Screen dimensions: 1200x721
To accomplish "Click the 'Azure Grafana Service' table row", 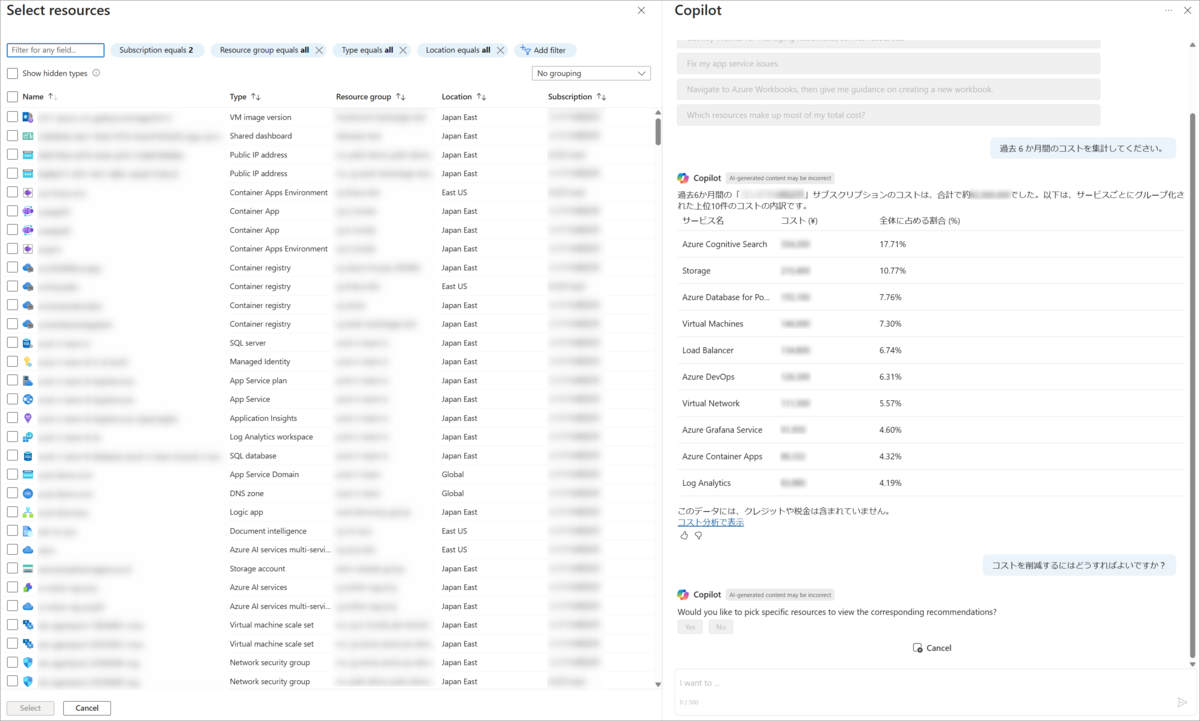I will coord(930,430).
